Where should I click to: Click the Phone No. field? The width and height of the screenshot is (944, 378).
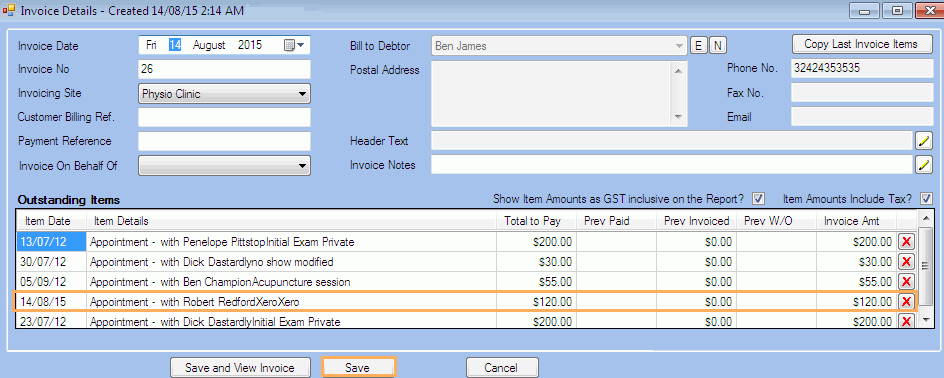pyautogui.click(x=862, y=69)
